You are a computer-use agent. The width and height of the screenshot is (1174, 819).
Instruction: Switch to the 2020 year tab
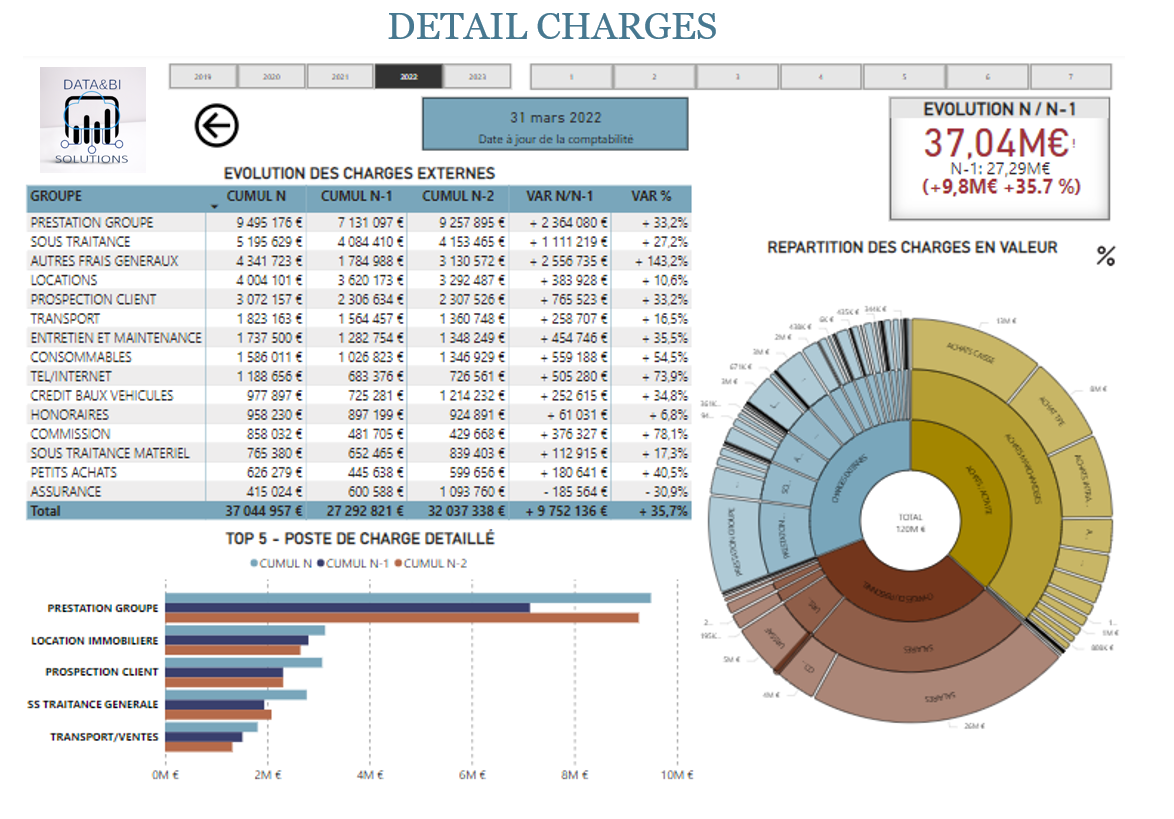pyautogui.click(x=272, y=75)
